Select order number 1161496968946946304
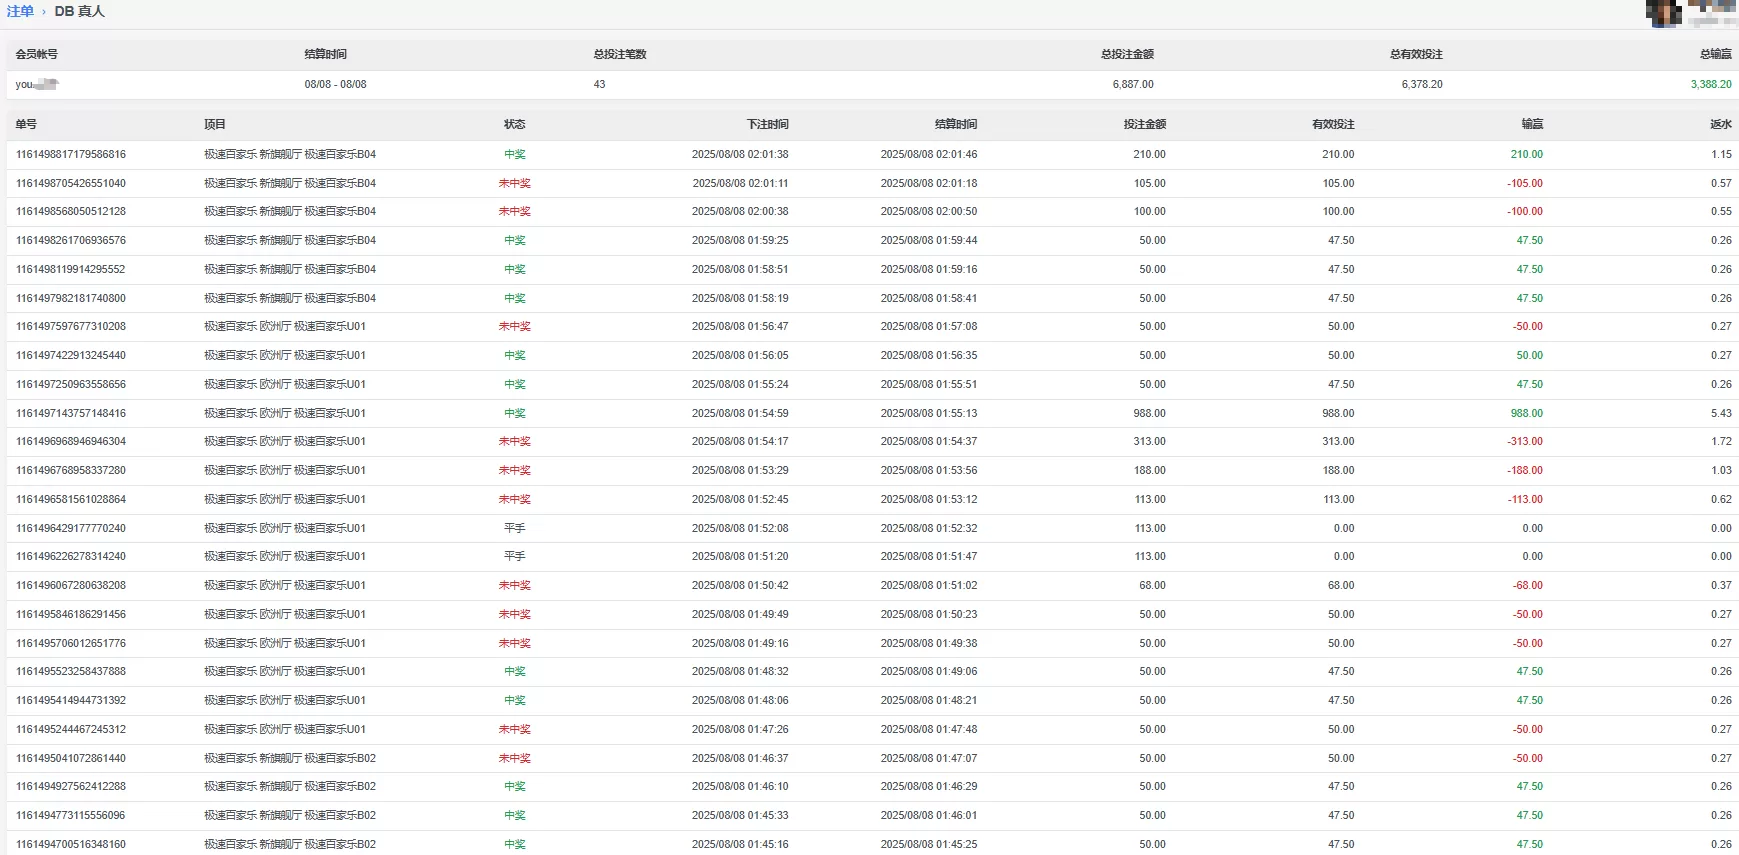This screenshot has height=855, width=1739. coord(71,441)
